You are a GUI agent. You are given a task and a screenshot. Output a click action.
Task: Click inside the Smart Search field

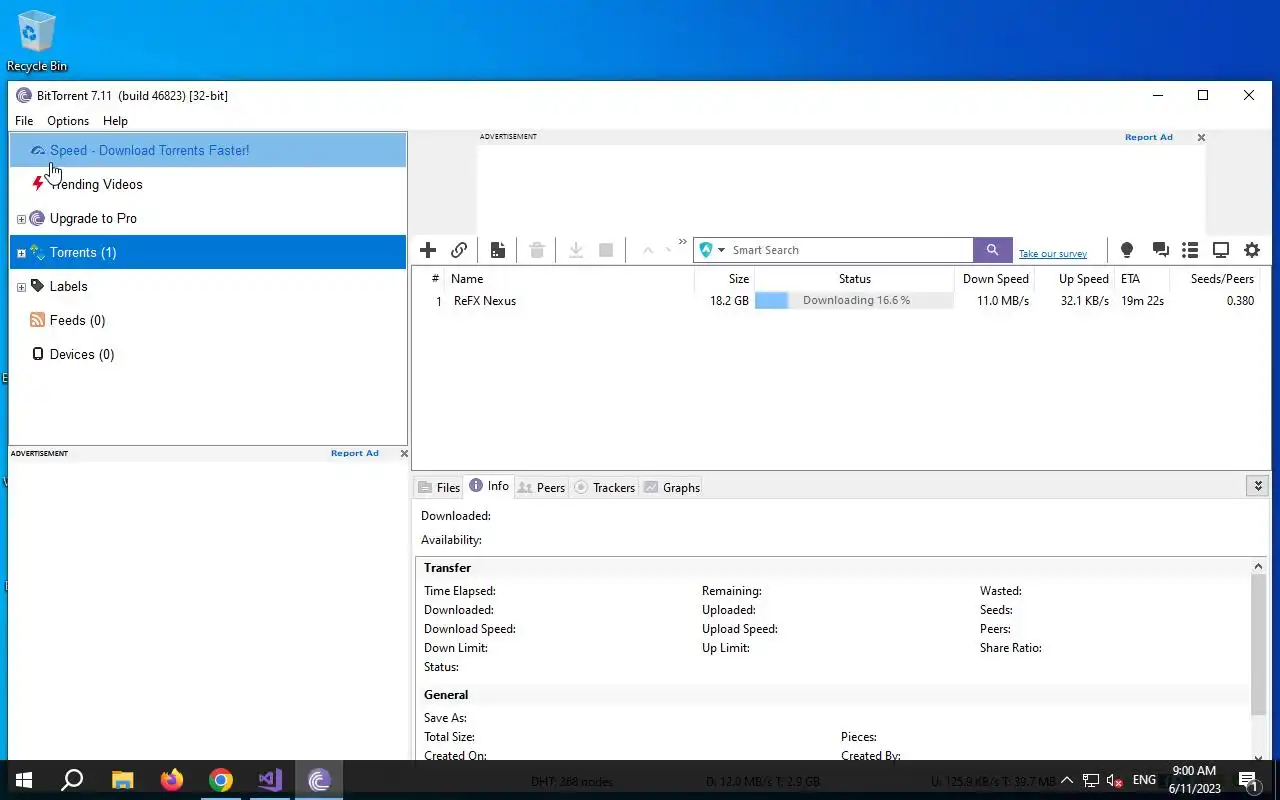850,250
